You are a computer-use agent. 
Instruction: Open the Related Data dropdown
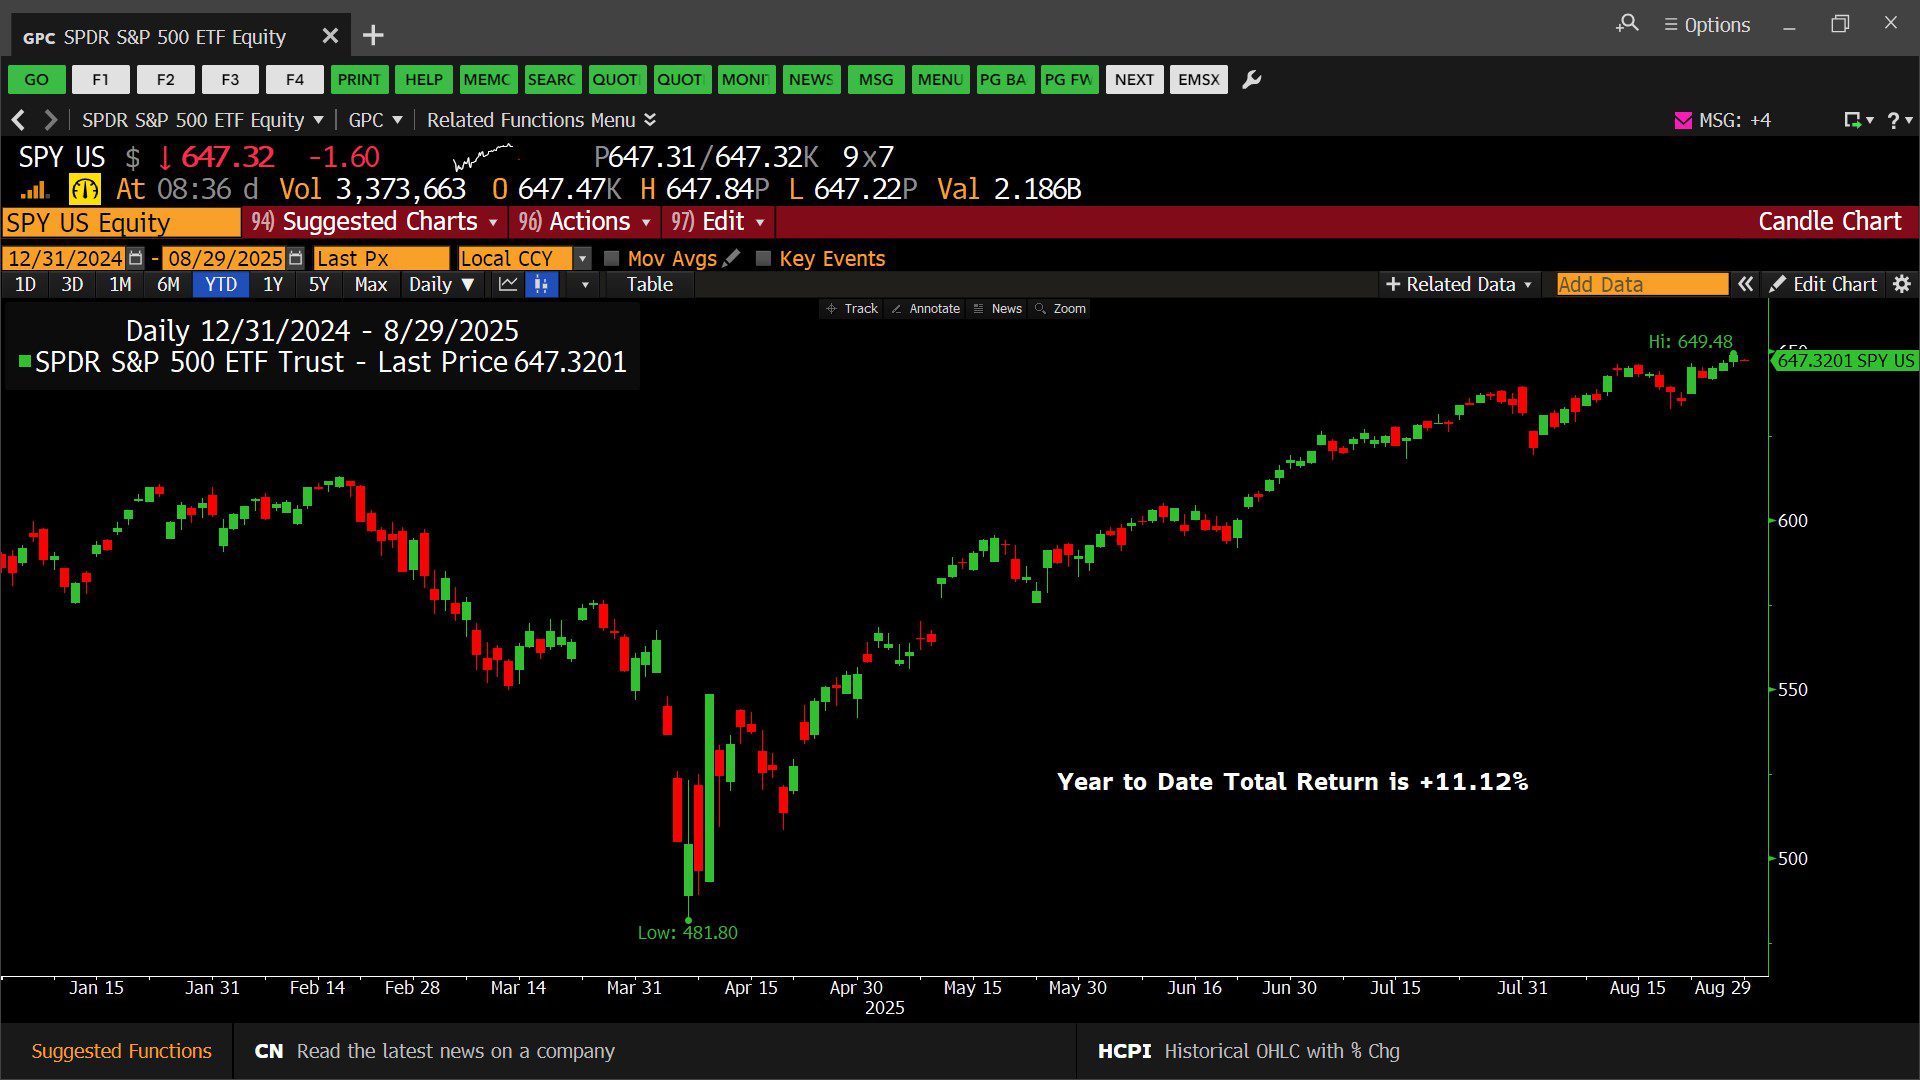point(1459,285)
